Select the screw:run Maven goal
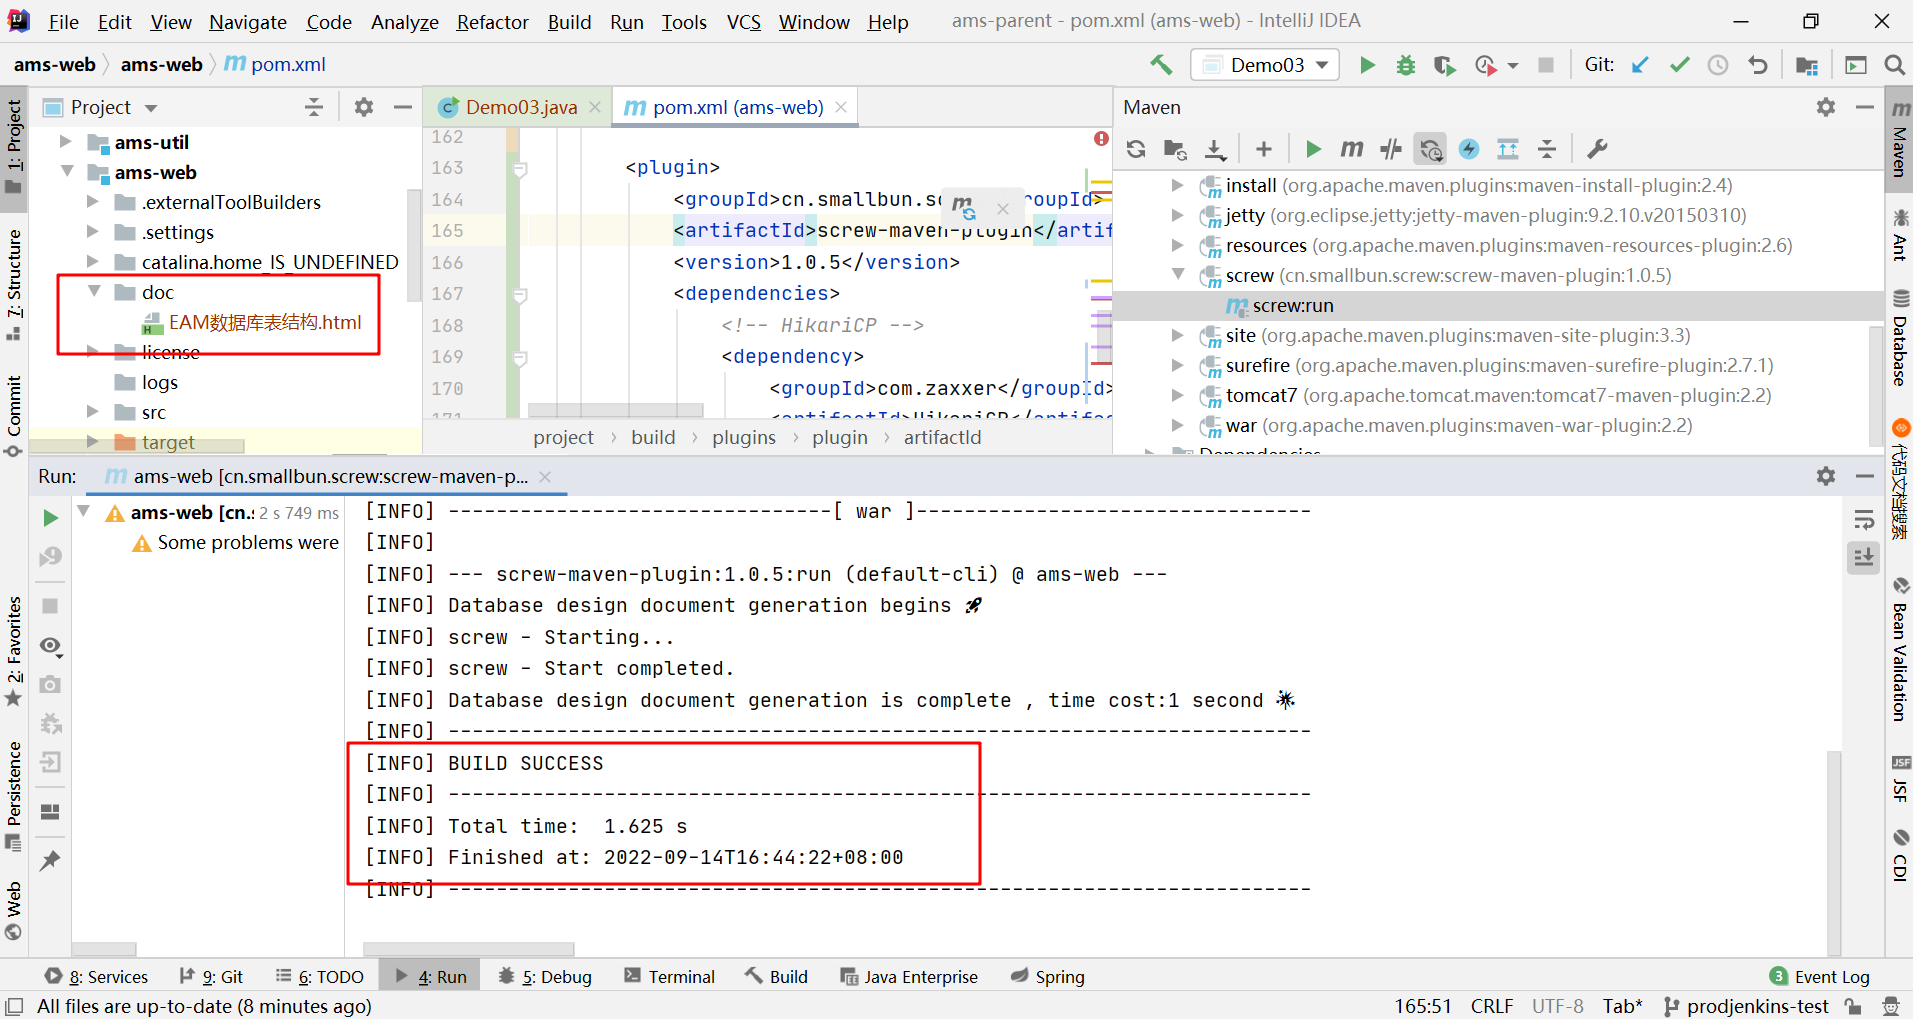 click(1292, 306)
